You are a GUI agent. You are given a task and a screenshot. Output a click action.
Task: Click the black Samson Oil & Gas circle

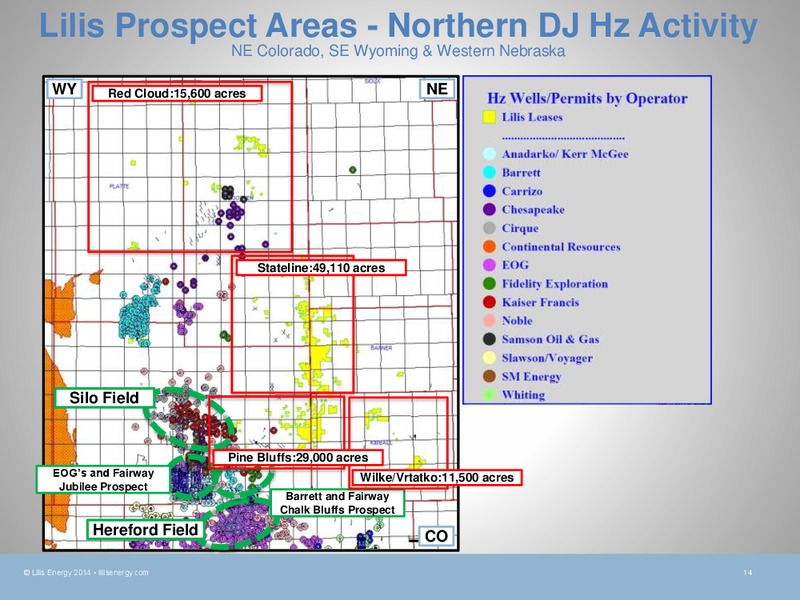coord(489,339)
